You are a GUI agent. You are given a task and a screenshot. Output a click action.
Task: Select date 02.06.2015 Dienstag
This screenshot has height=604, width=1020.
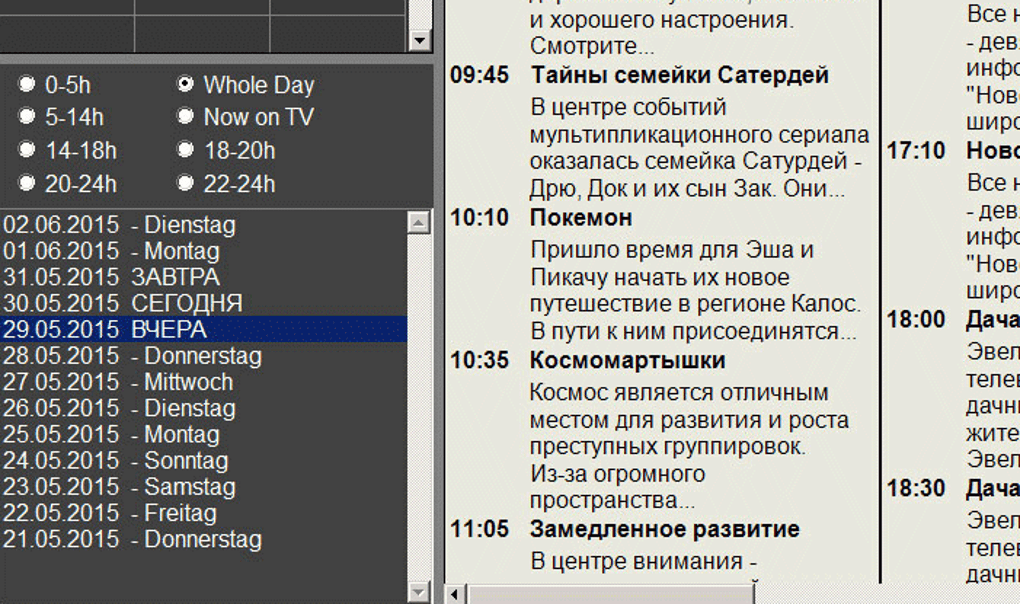(x=204, y=225)
